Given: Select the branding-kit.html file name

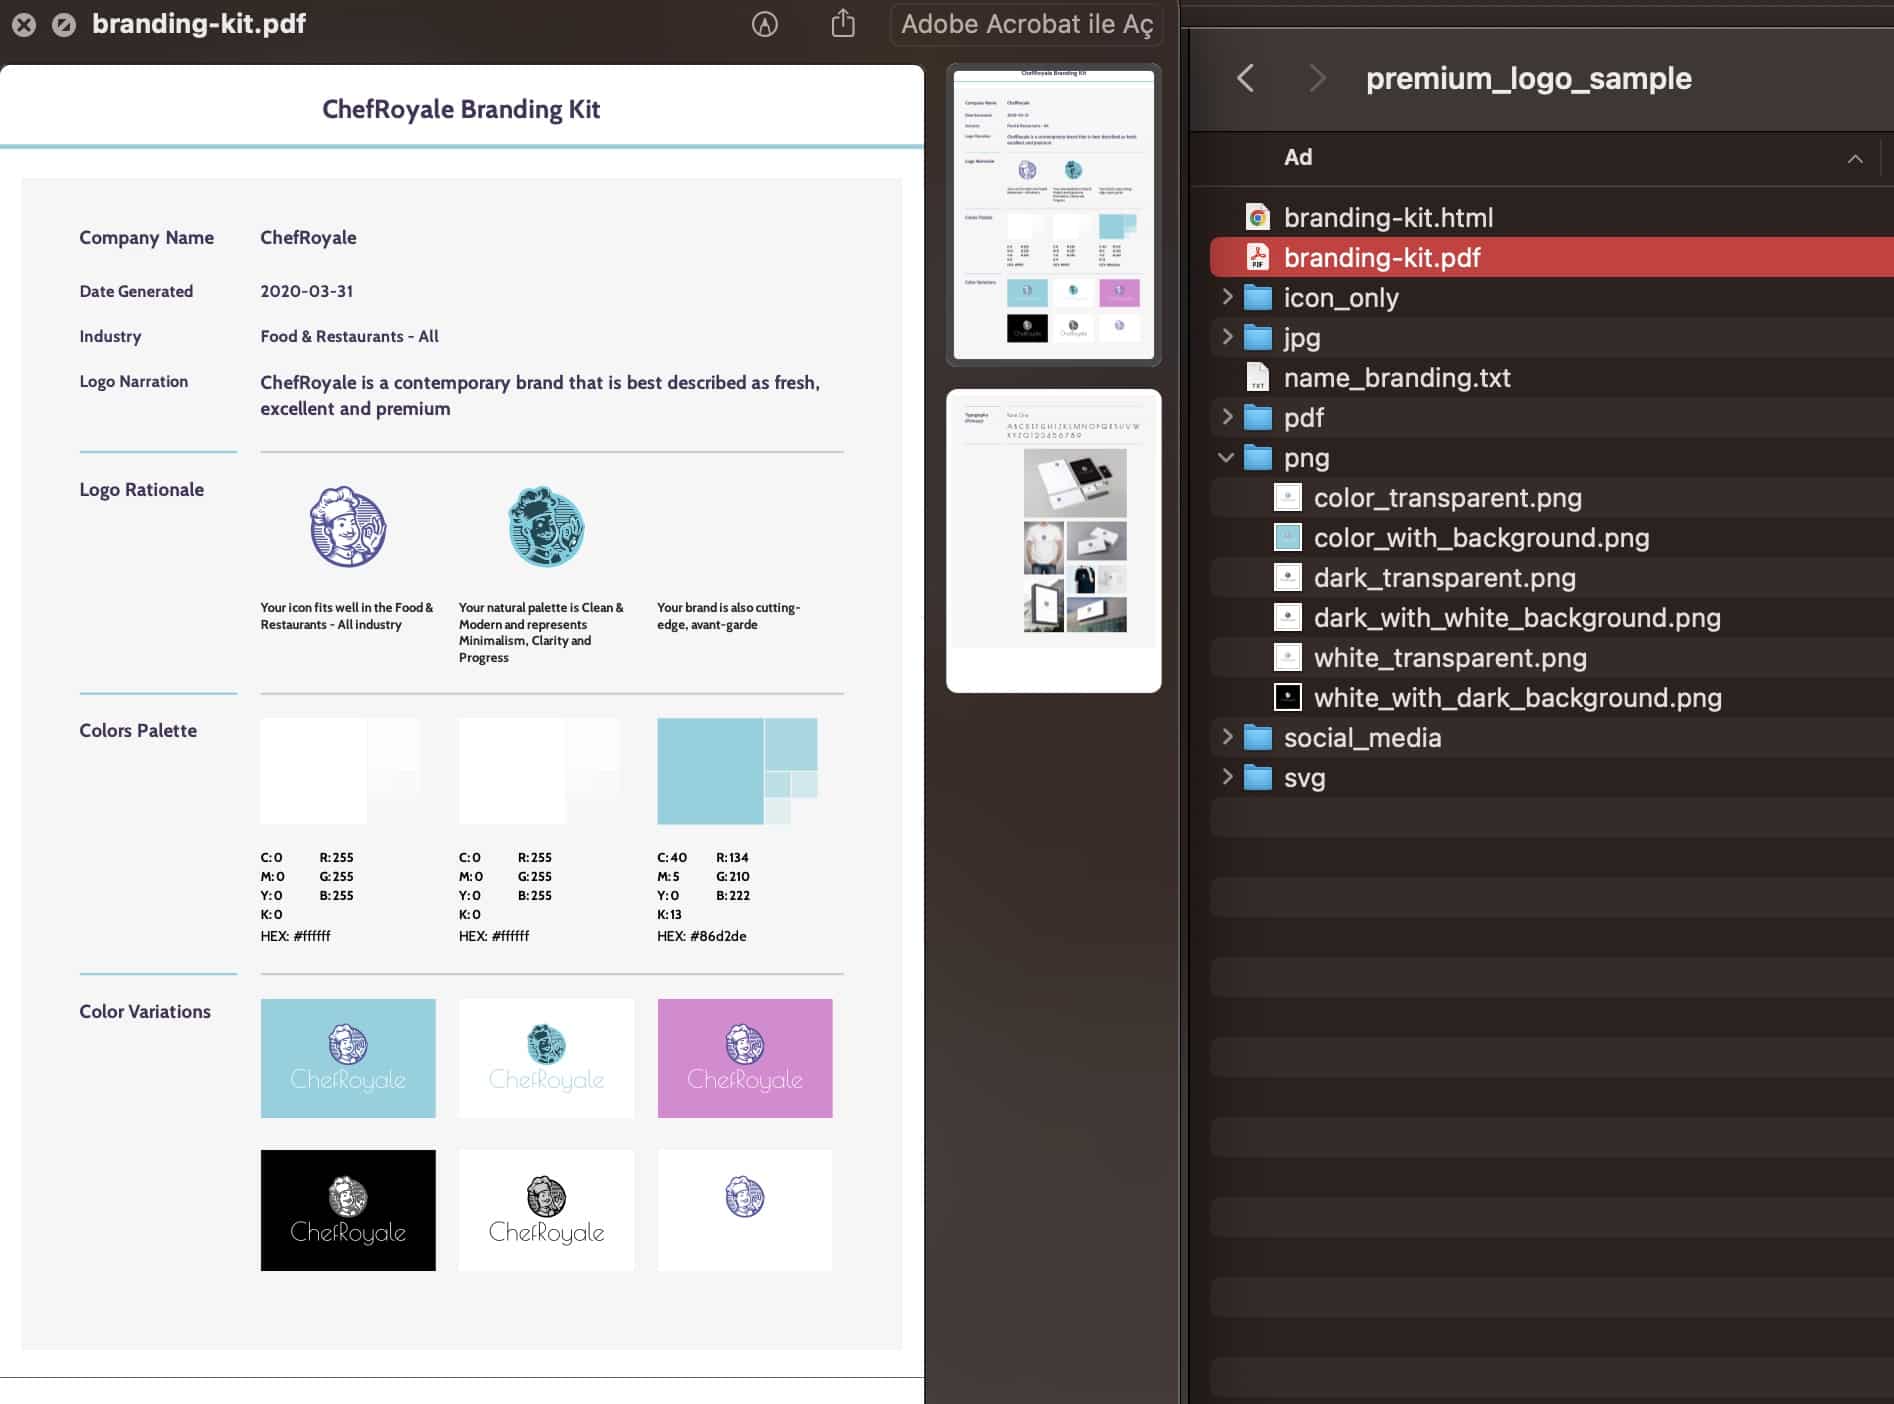Looking at the screenshot, I should tap(1388, 217).
